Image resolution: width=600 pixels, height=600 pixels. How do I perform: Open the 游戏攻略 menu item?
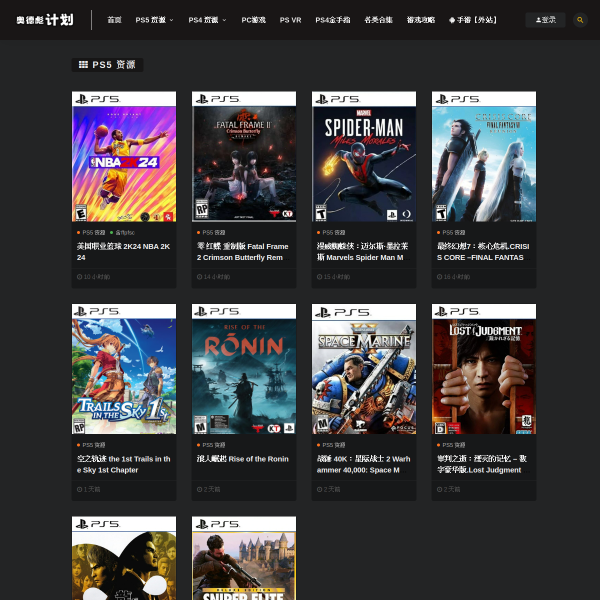[x=421, y=20]
